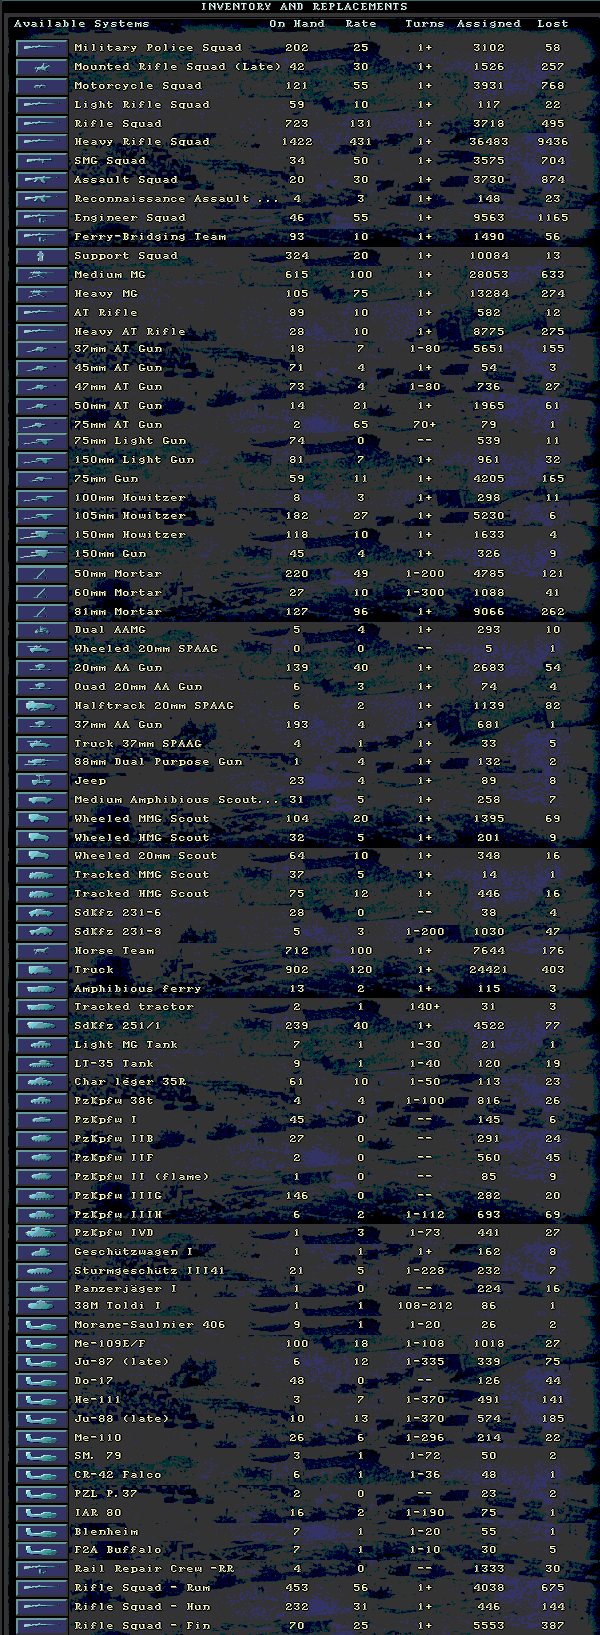Viewport: 600px width, 1635px height.
Task: Select the PzKpfw II (flame) label
Action: click(x=142, y=1177)
